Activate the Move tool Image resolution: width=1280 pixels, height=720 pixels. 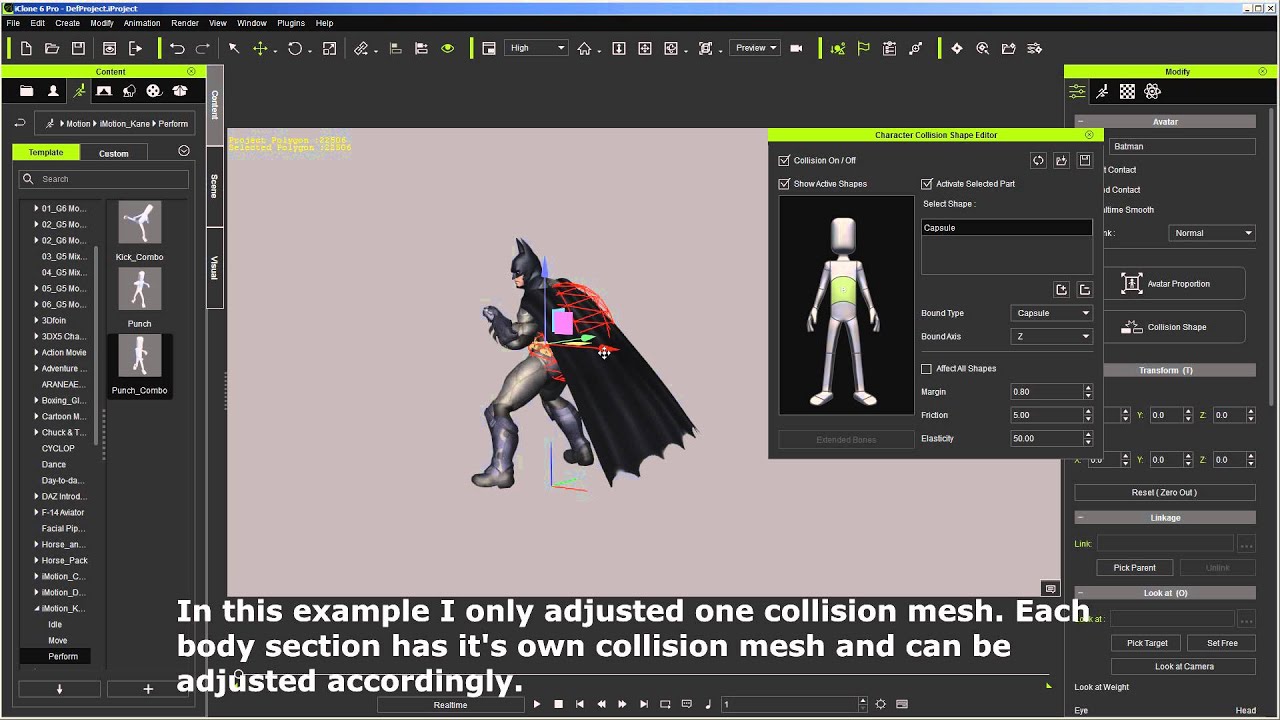[x=260, y=48]
